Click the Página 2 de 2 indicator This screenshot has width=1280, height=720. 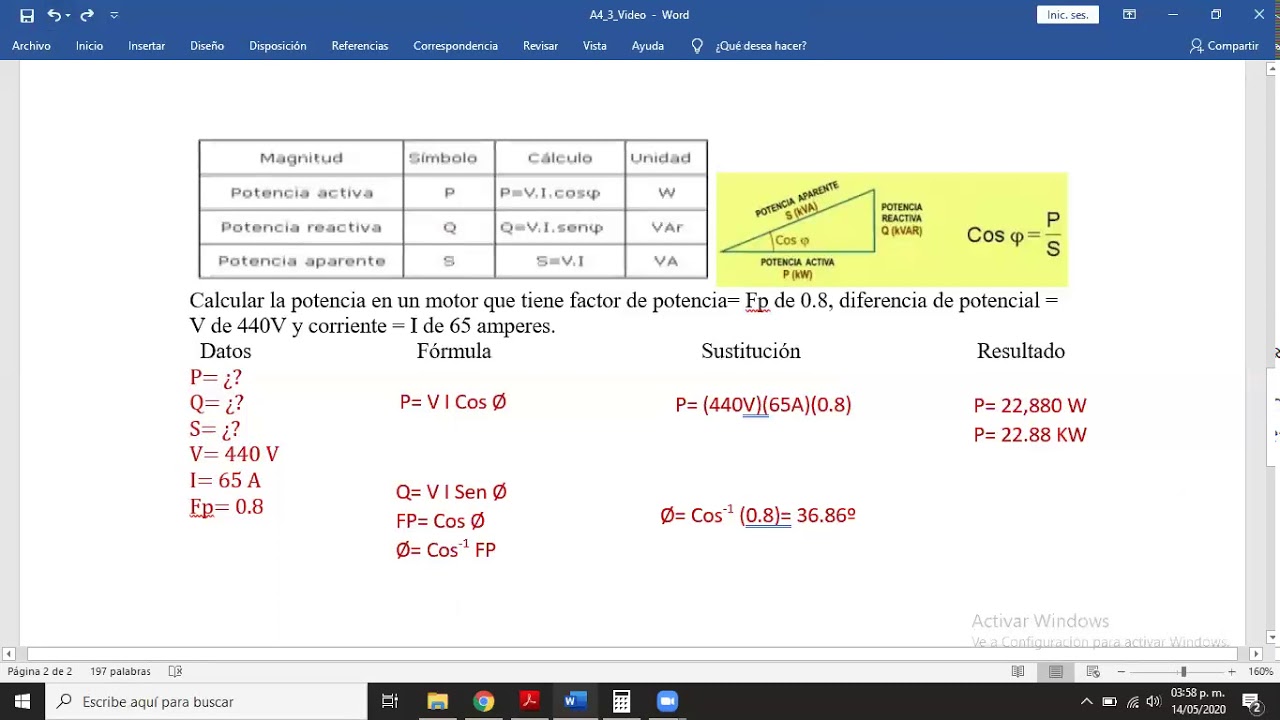40,672
